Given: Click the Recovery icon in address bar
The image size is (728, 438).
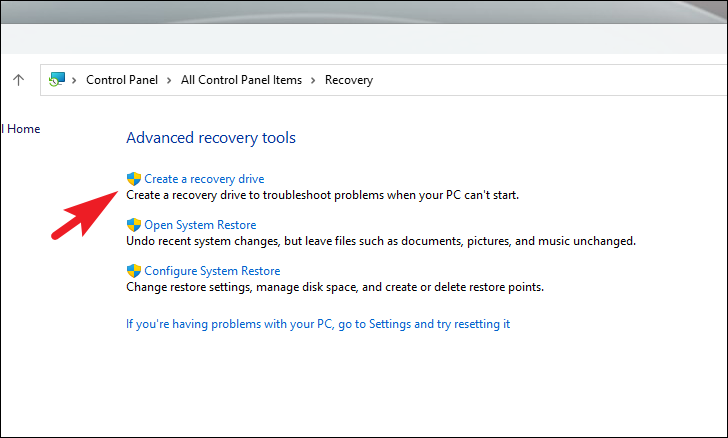Looking at the screenshot, I should 57,79.
